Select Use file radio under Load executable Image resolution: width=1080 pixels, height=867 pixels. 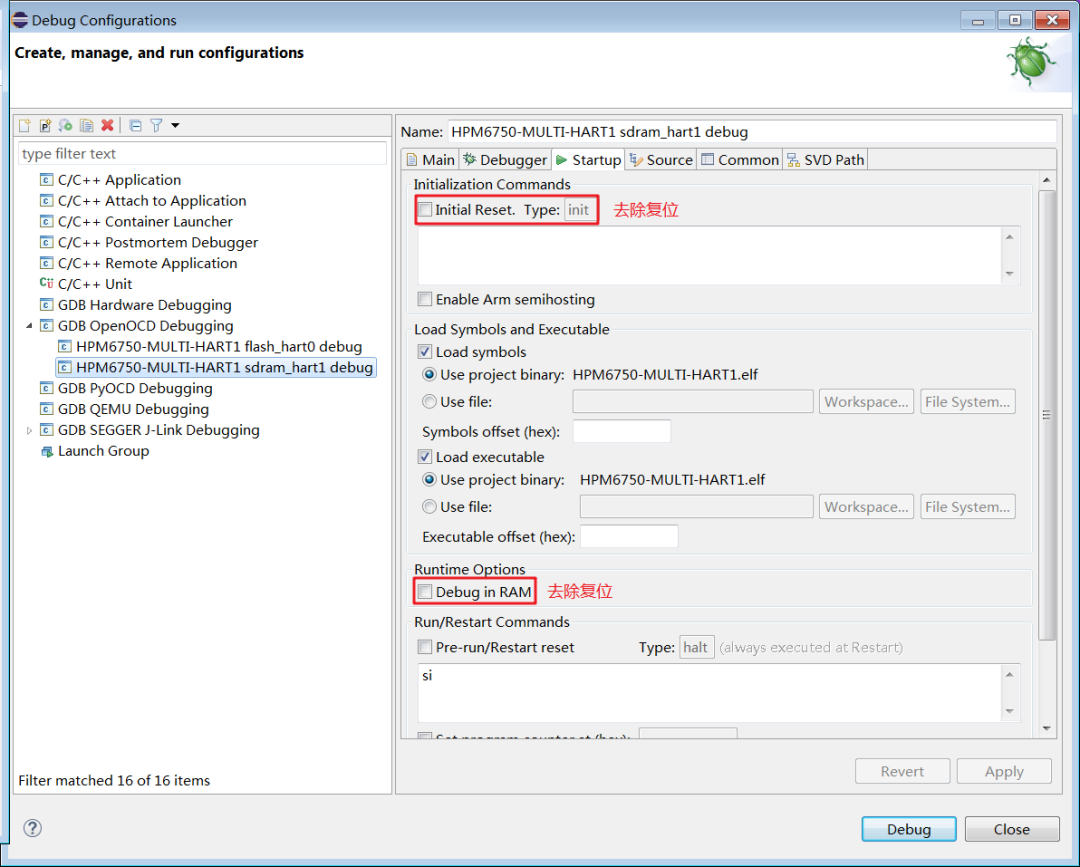pyautogui.click(x=429, y=507)
